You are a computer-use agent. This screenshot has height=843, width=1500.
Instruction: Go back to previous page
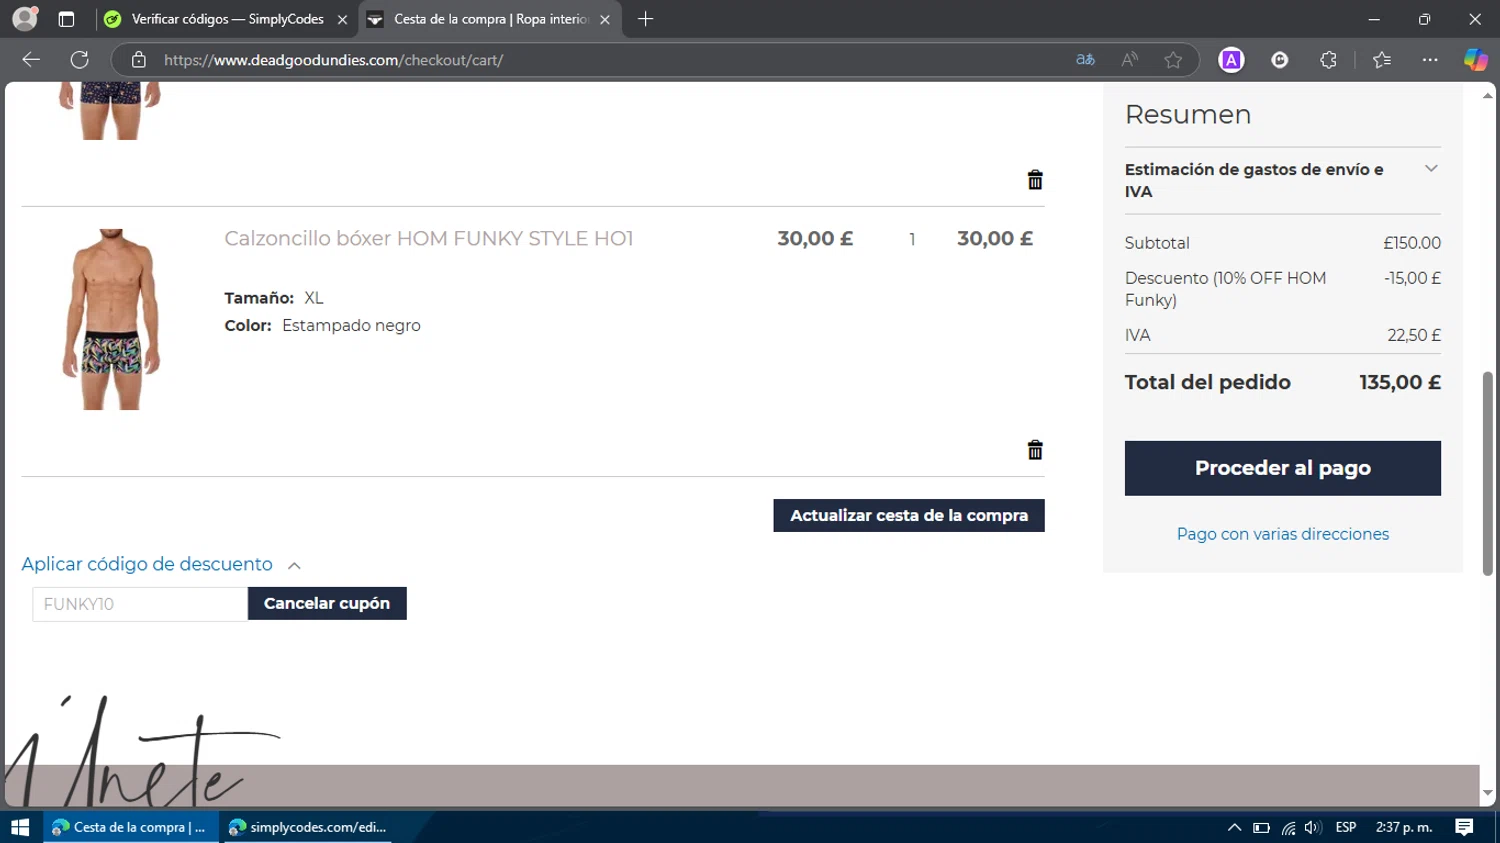31,60
